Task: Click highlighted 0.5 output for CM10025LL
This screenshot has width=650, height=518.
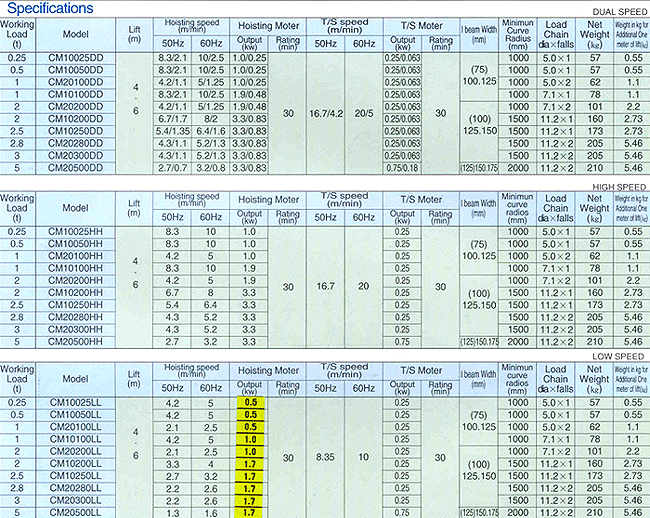Action: (250, 402)
